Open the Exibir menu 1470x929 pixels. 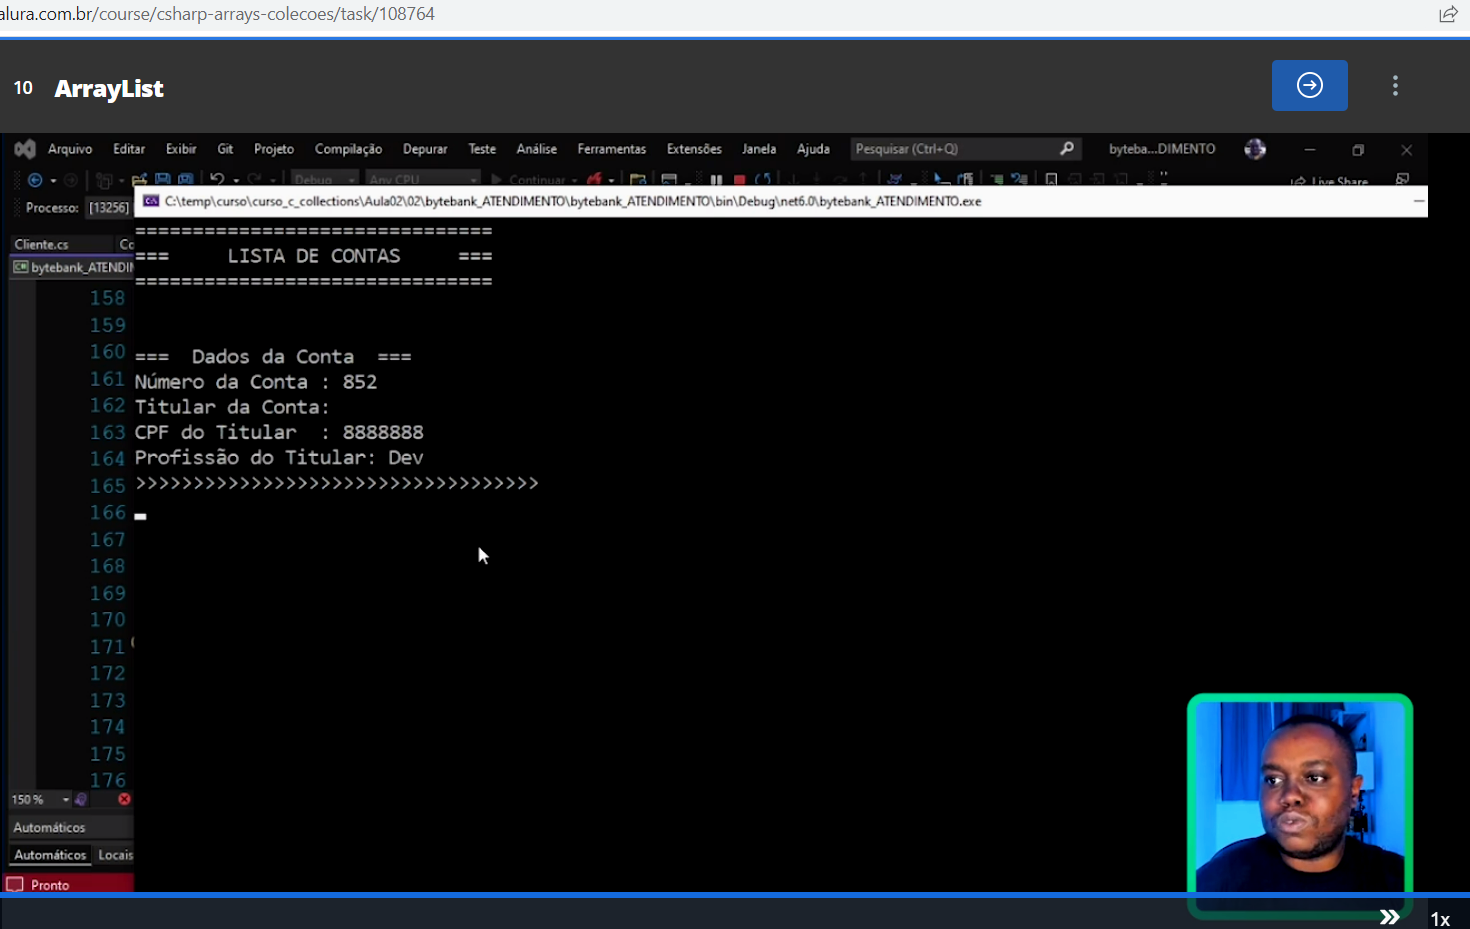(181, 149)
